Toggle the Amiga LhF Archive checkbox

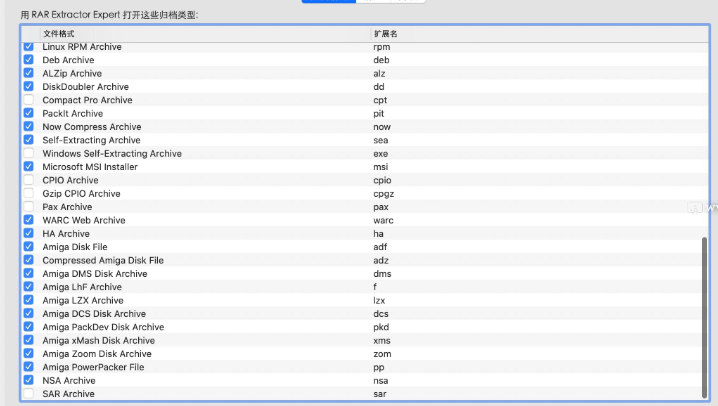28,287
